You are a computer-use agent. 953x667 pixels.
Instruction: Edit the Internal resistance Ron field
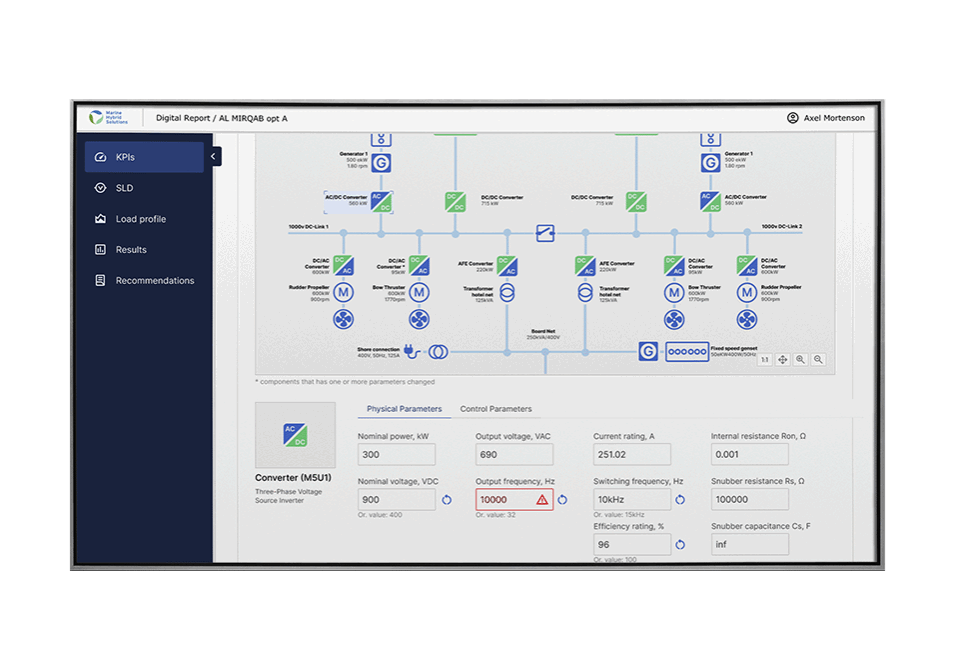click(750, 454)
